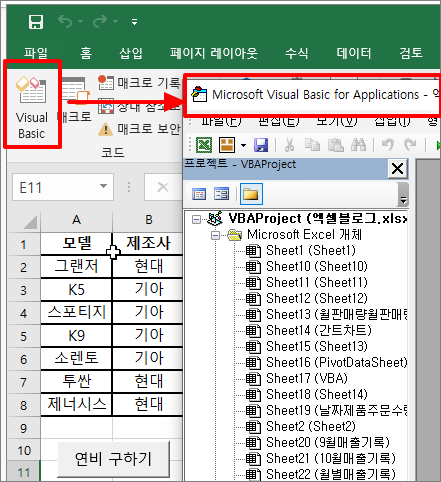Switch to the 삽입 ribbon tab
Image resolution: width=441 pixels, height=482 pixels.
131,53
